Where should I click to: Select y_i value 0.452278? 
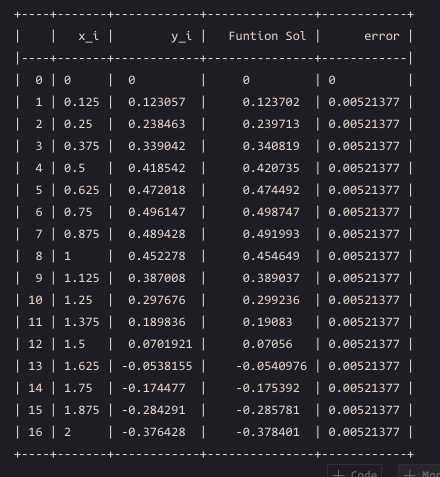tap(157, 256)
